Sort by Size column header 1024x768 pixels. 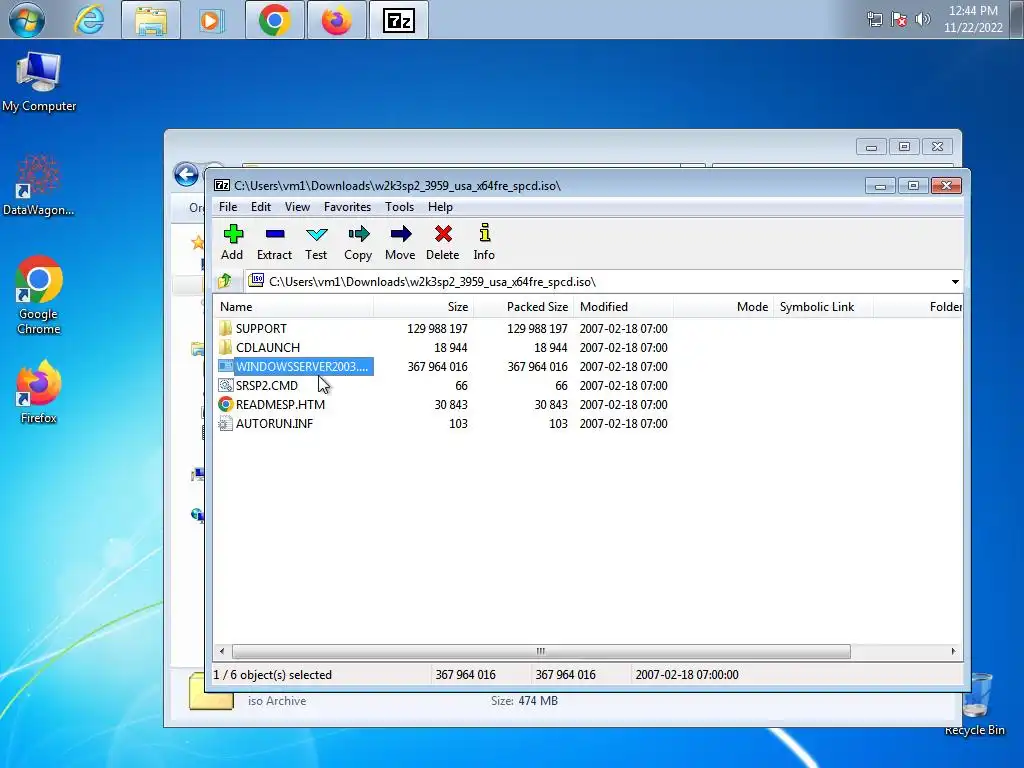coord(423,307)
